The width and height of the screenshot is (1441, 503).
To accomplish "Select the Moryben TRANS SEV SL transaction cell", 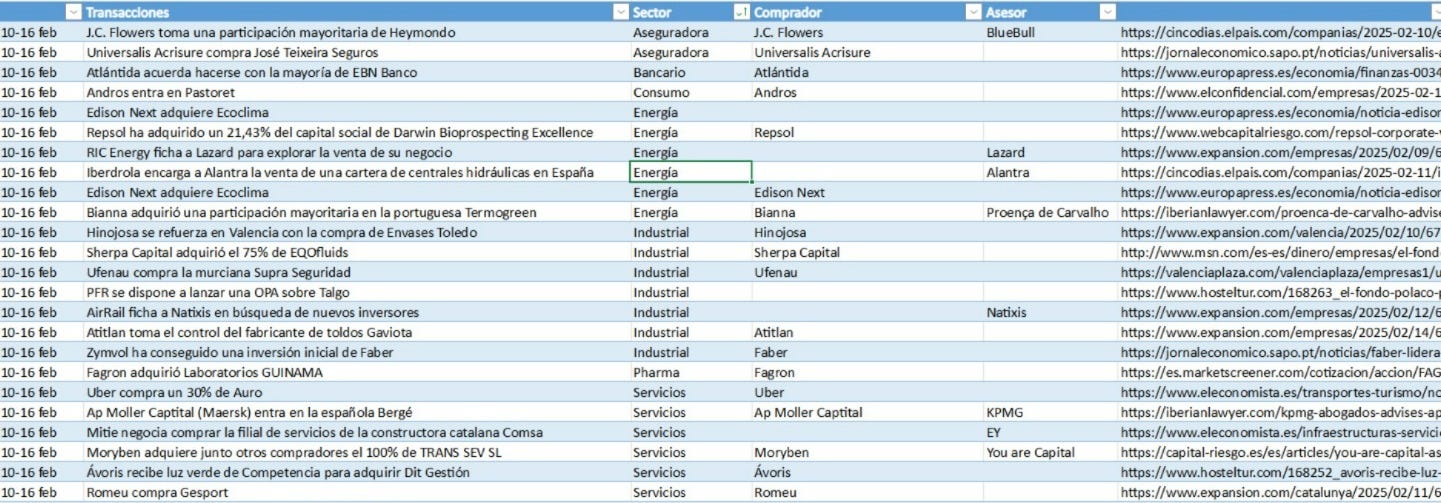I will click(x=355, y=452).
